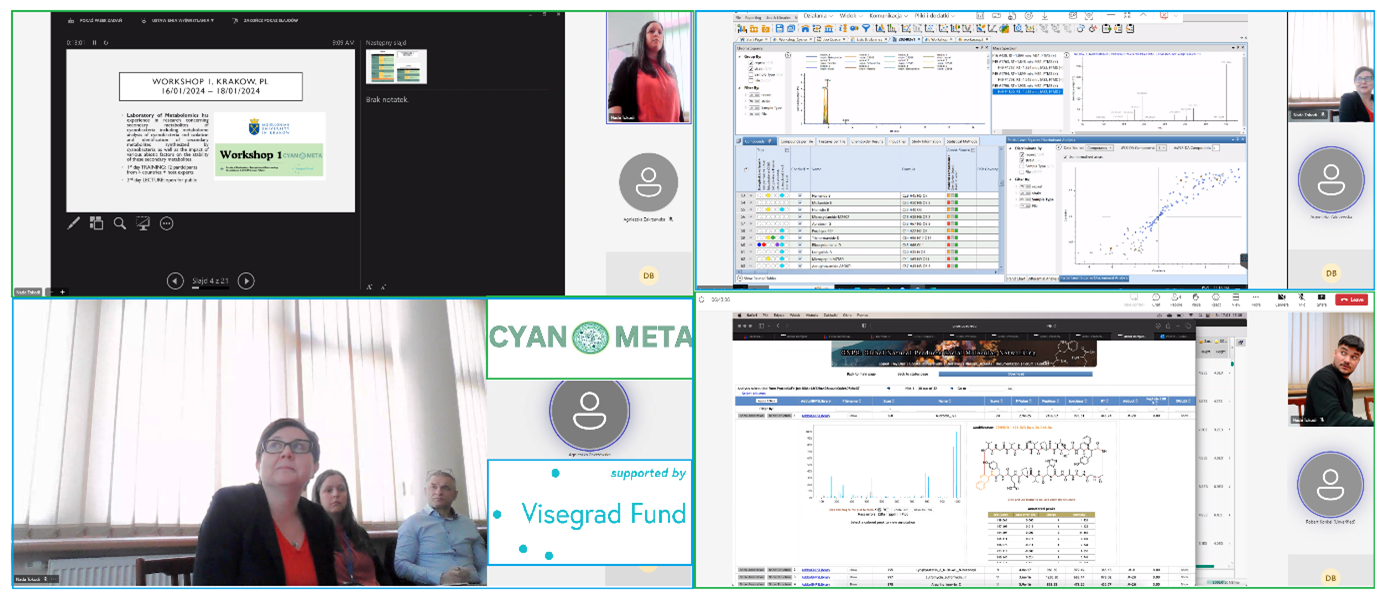Select the DB avatar in top-left meeting panel

[x=649, y=275]
